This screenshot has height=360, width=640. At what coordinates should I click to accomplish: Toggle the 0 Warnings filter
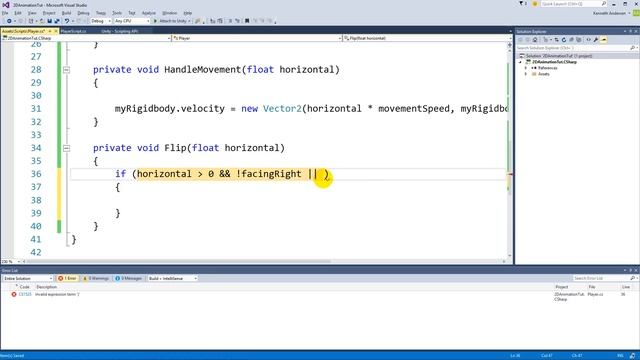tap(96, 278)
